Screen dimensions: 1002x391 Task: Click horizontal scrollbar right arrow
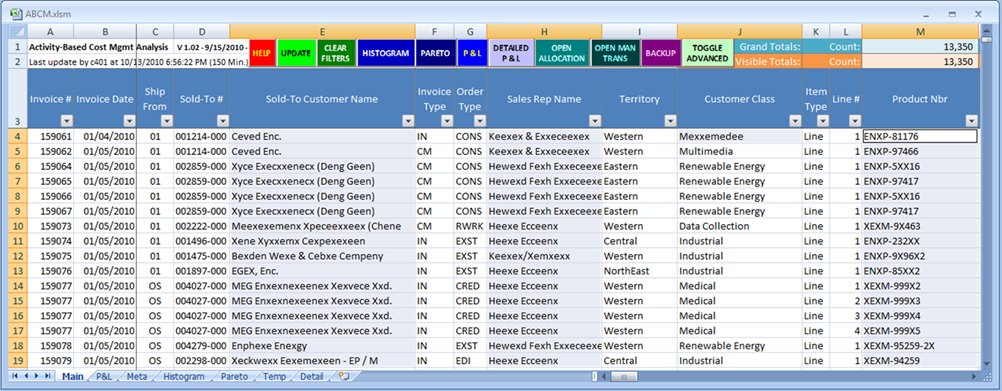[x=973, y=376]
